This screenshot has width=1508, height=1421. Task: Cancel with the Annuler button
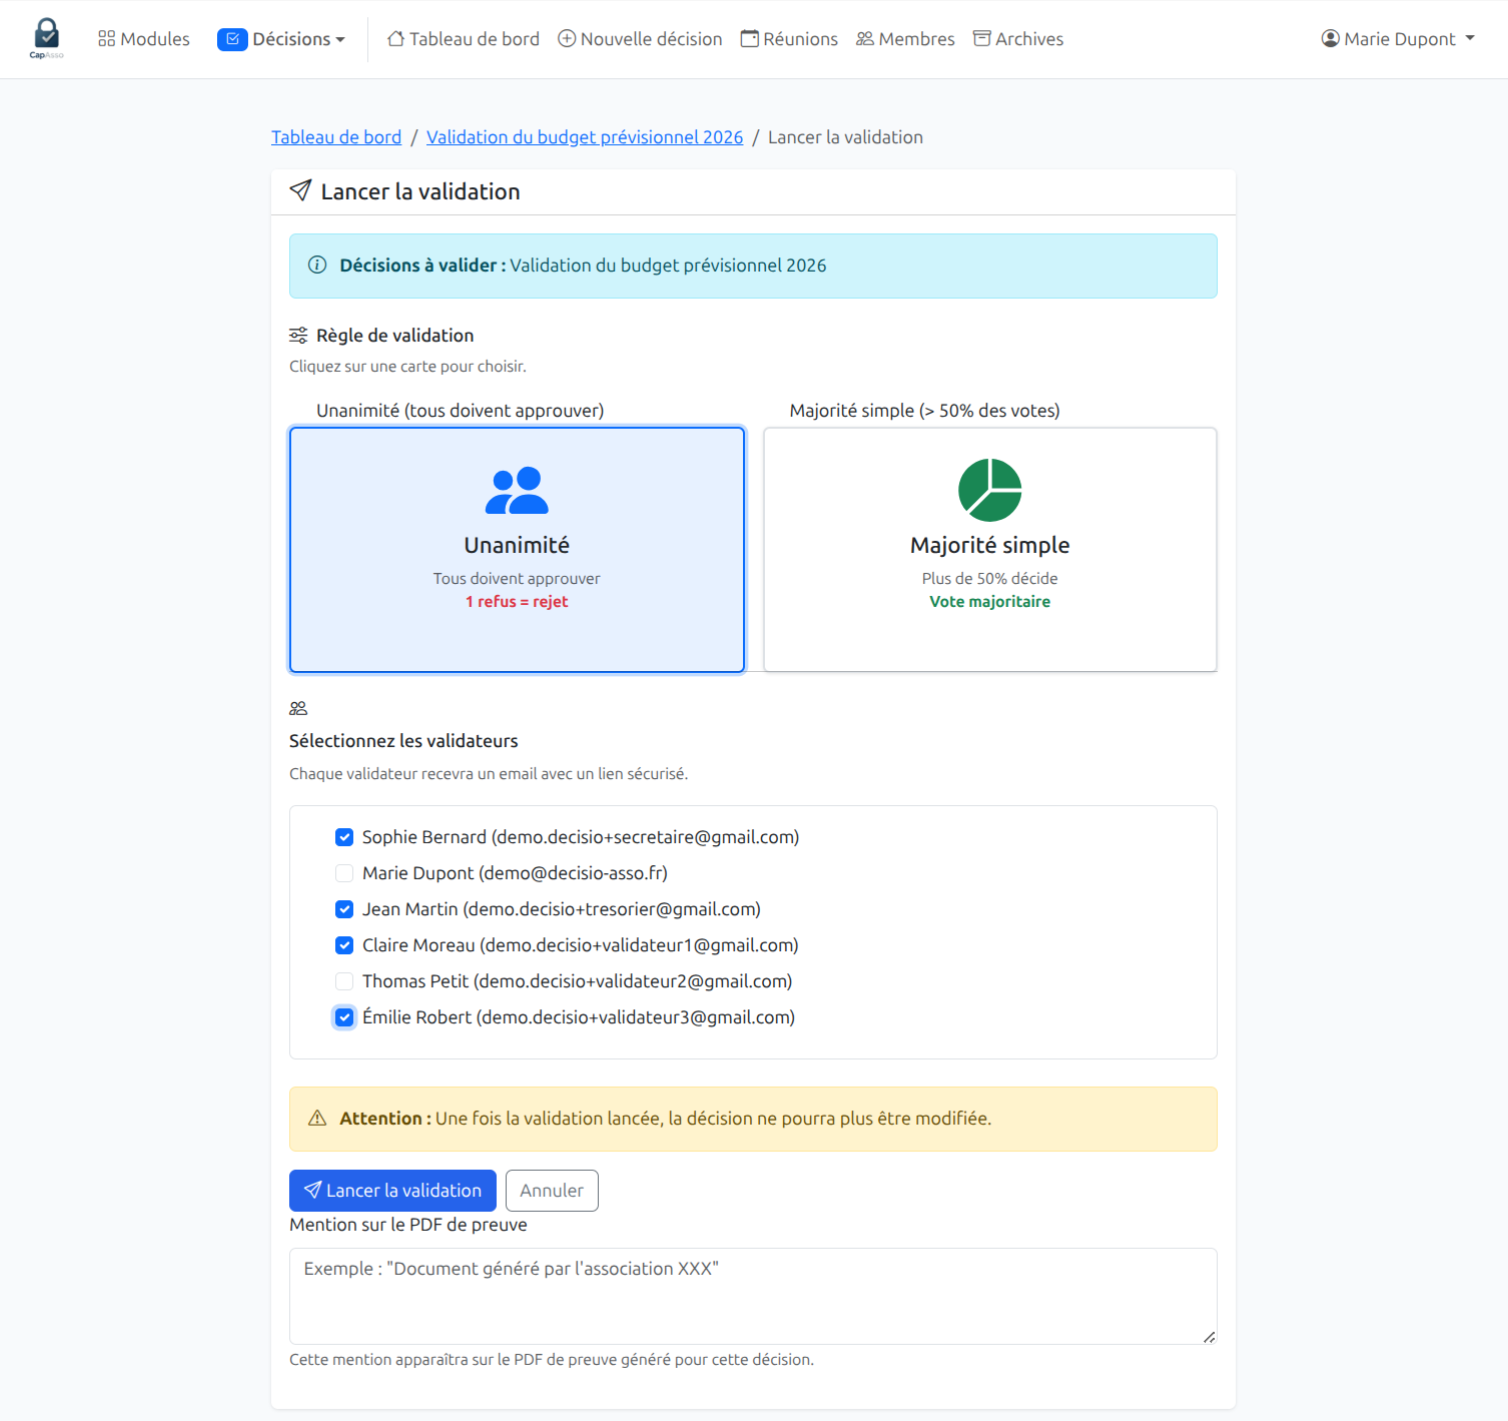pyautogui.click(x=552, y=1190)
